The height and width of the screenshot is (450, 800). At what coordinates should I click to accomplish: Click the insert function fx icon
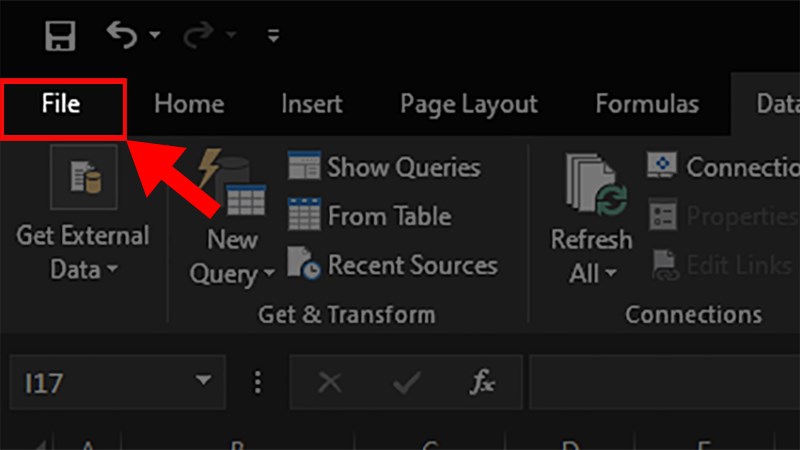[x=482, y=381]
